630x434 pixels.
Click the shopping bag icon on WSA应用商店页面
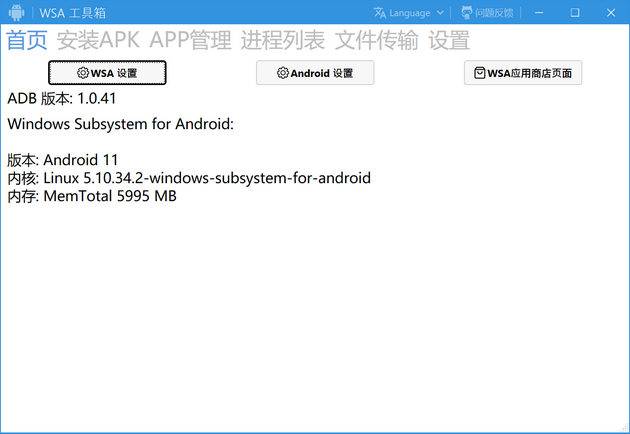point(479,73)
